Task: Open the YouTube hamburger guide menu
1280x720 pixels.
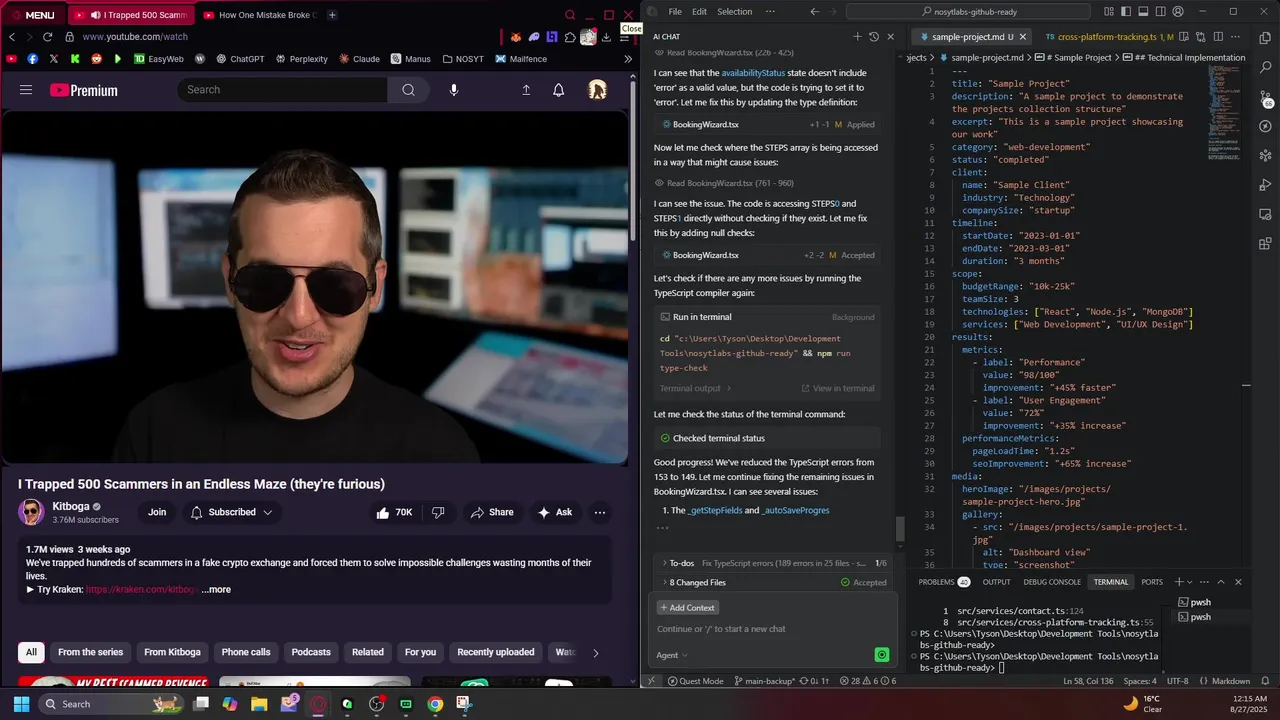Action: pos(26,90)
